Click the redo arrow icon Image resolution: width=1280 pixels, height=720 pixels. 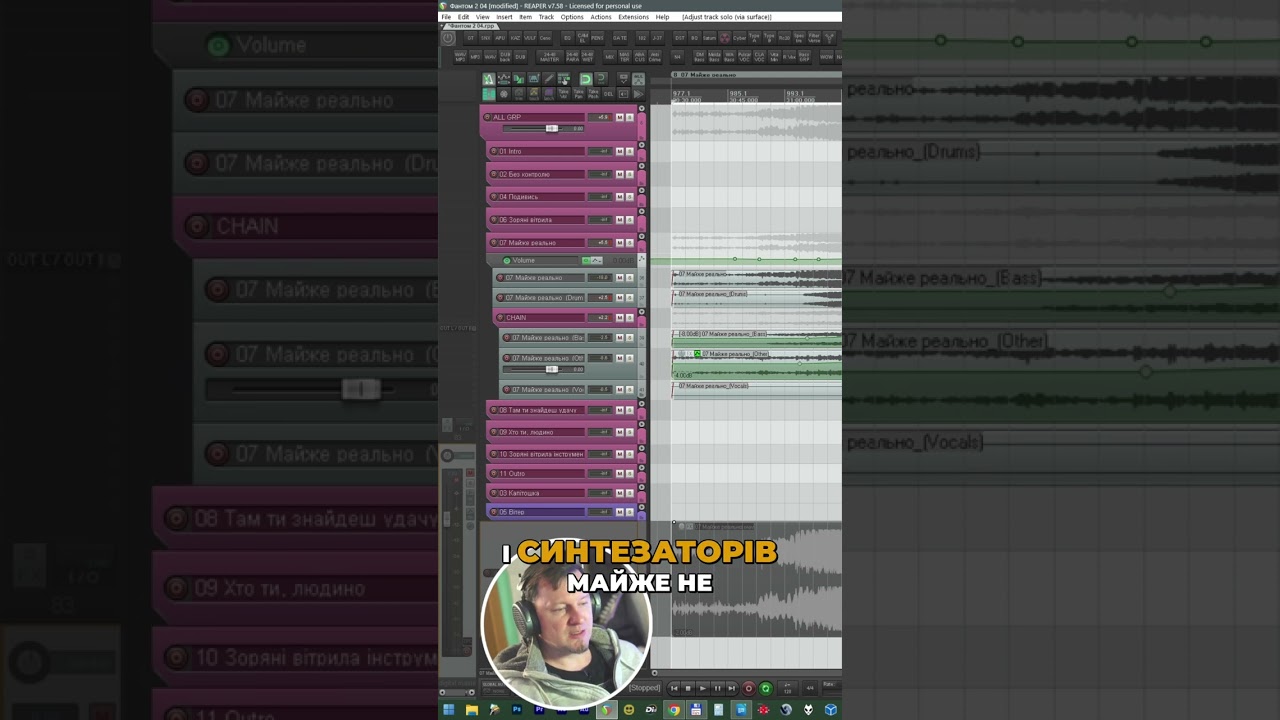[601, 79]
